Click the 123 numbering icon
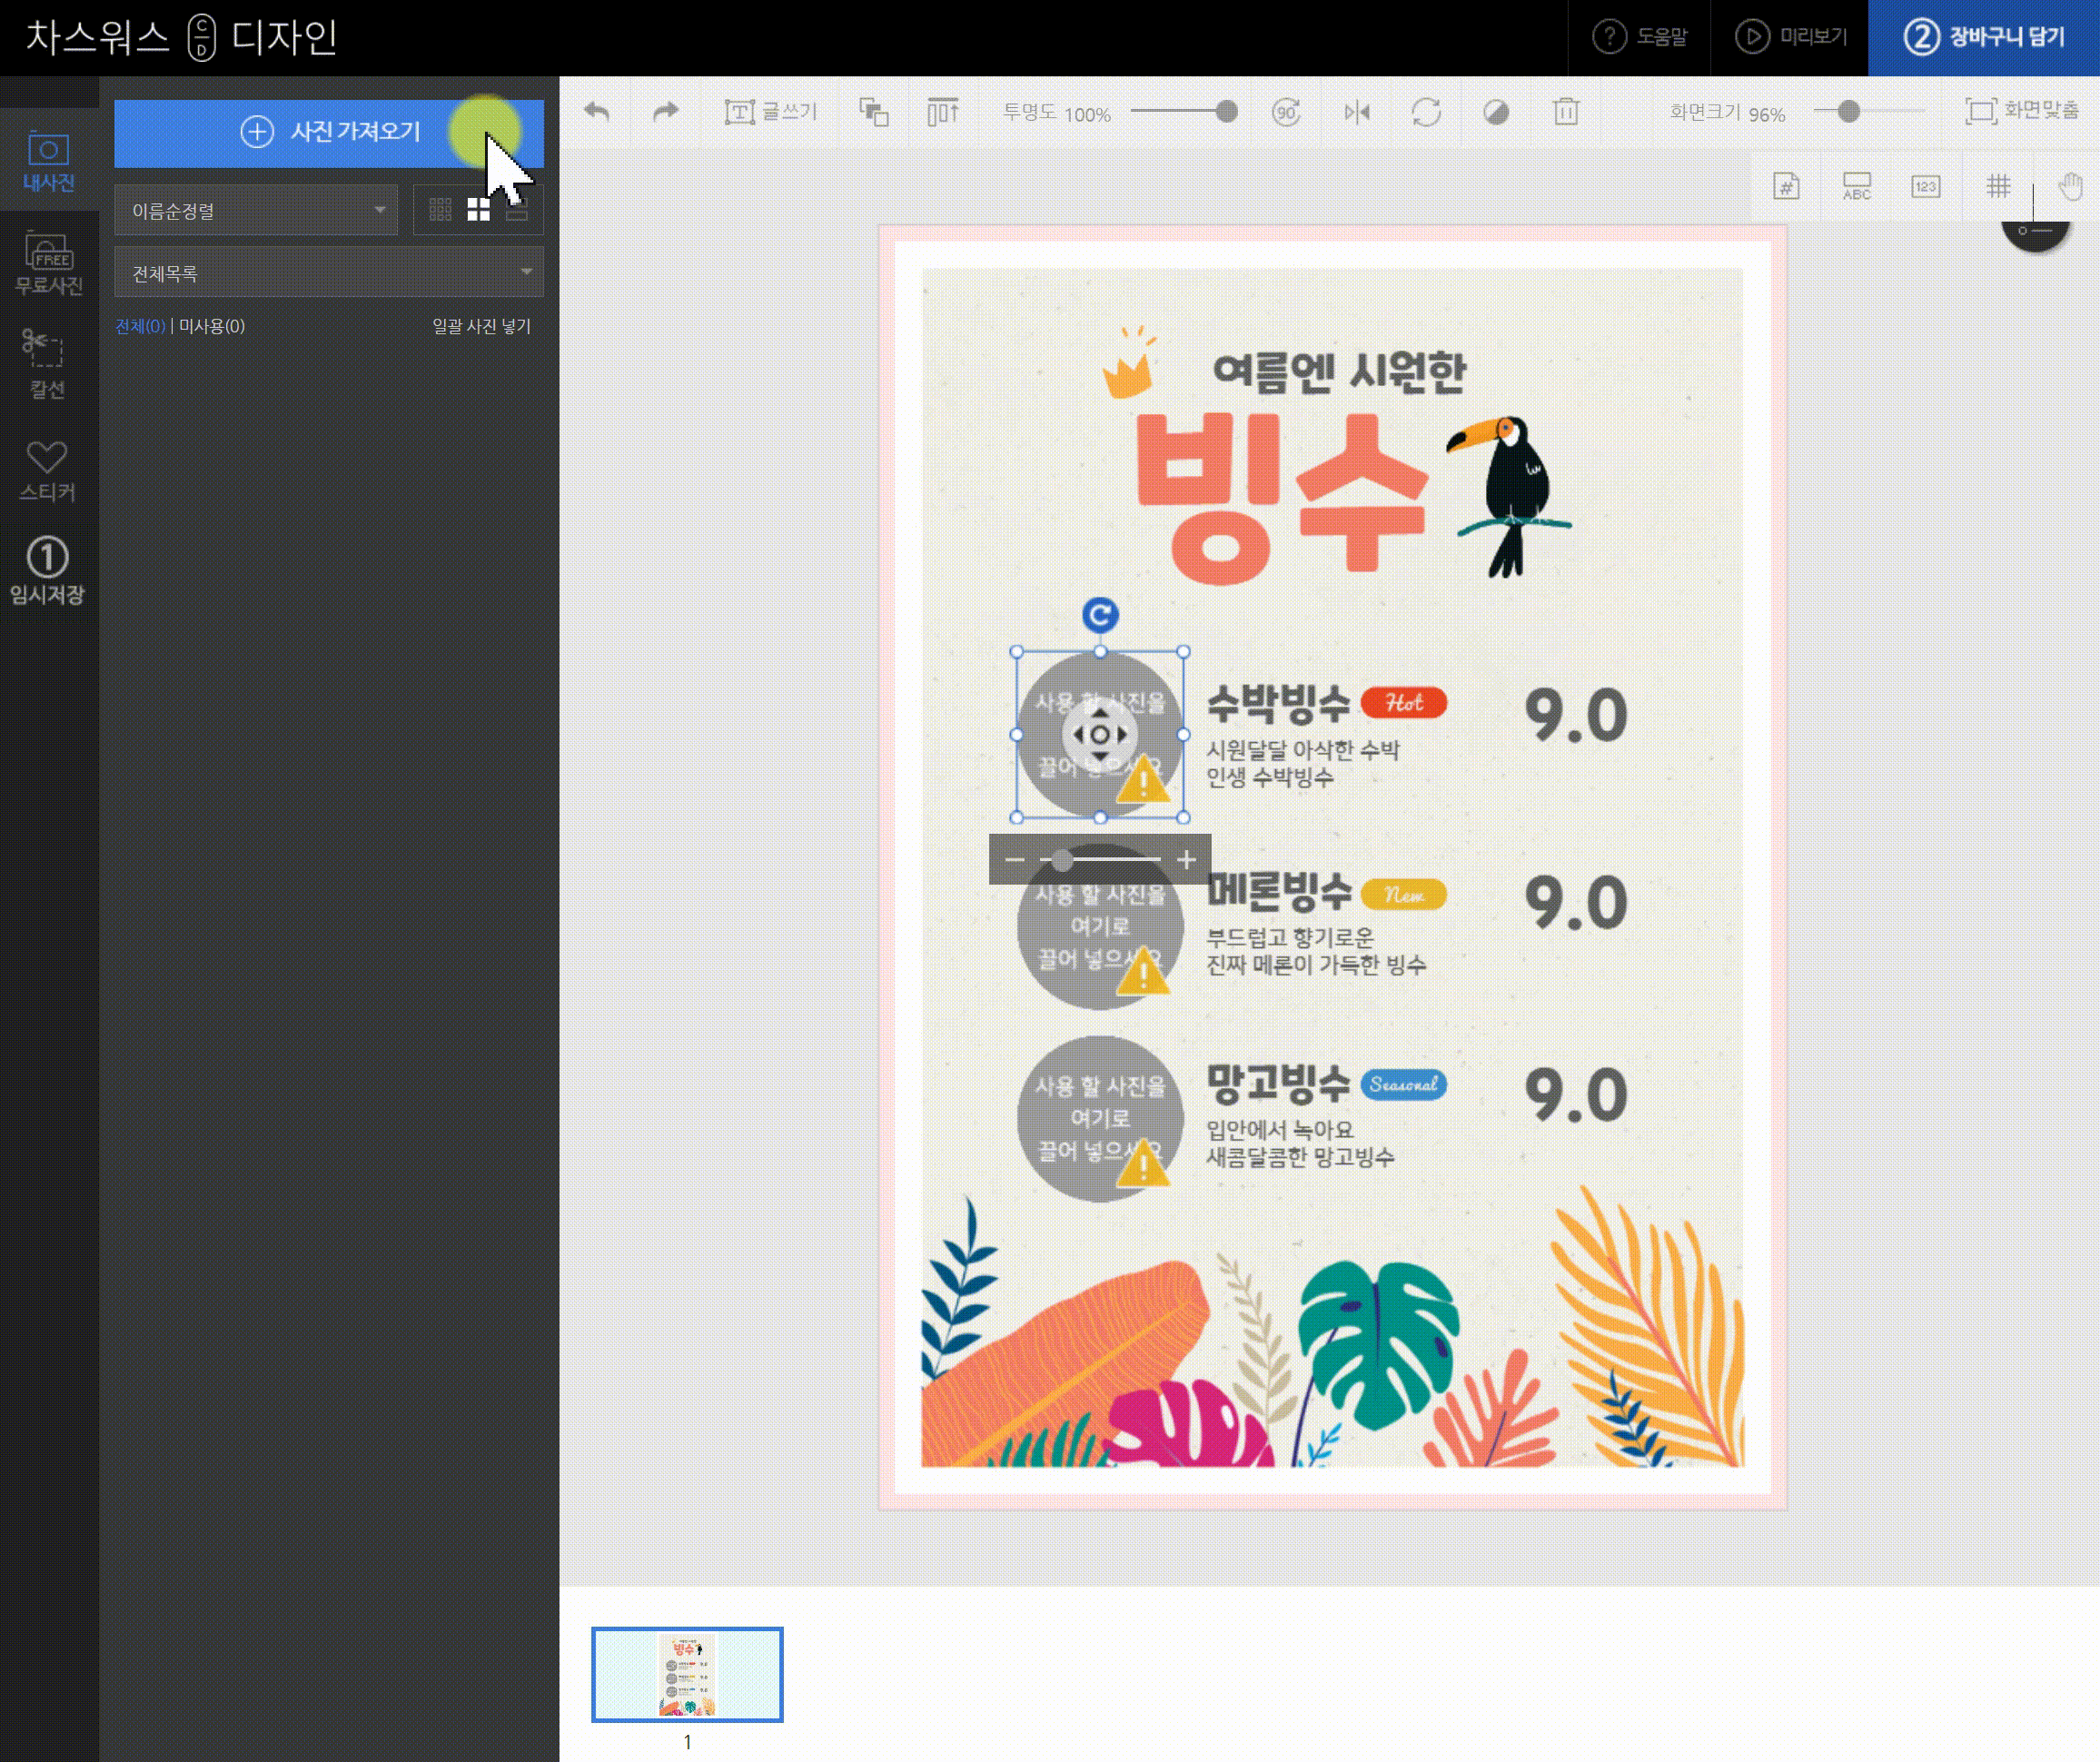Screen dimensions: 2100x1762 click(1926, 186)
